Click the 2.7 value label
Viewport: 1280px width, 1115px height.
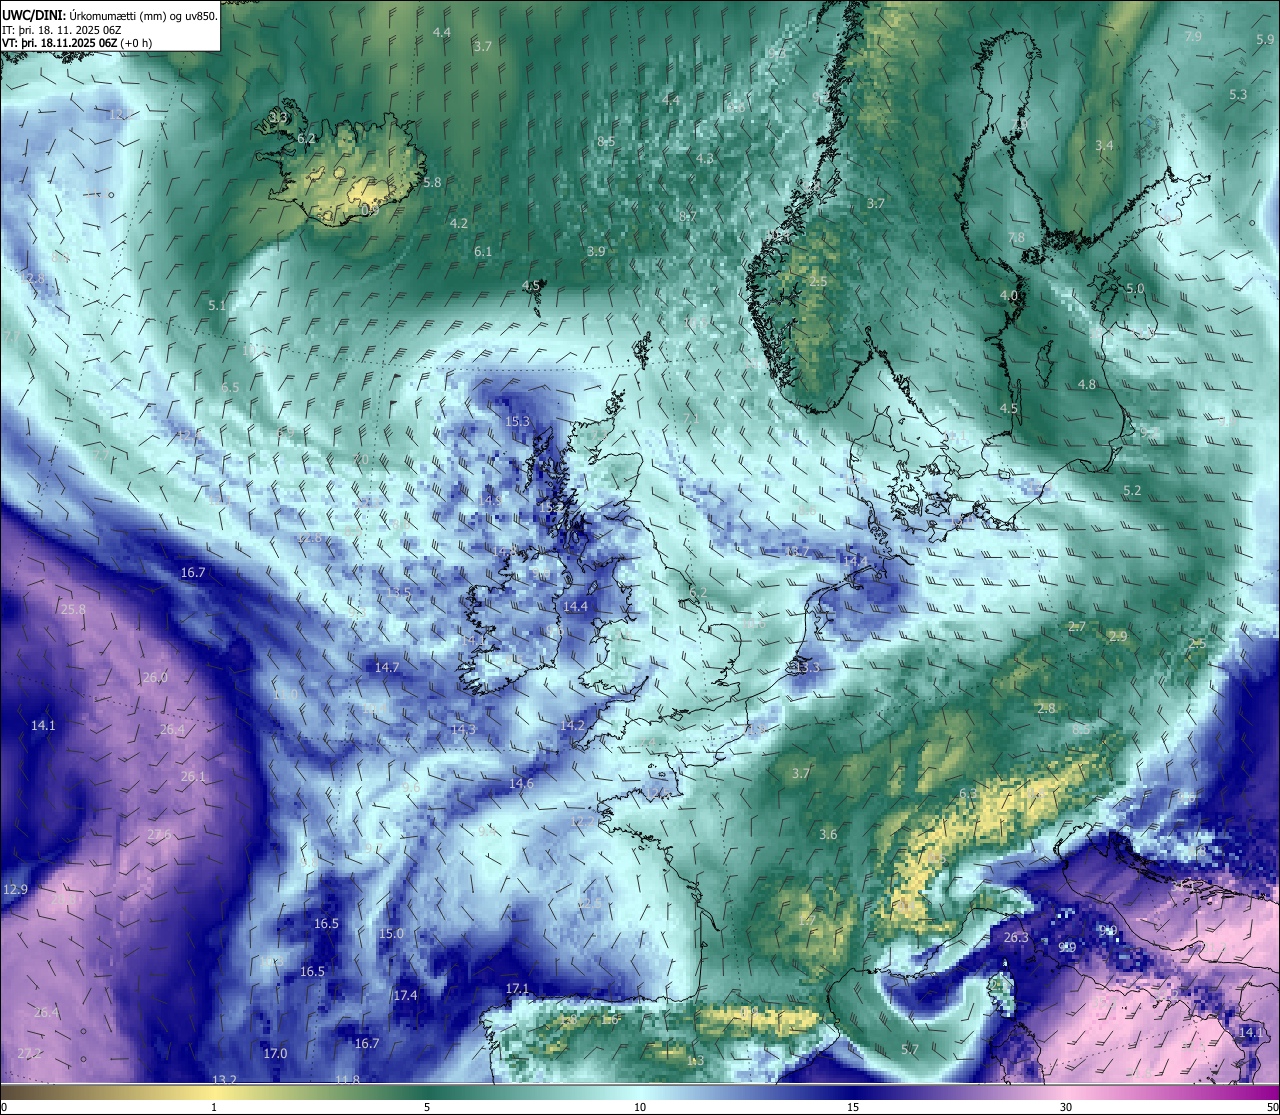(1077, 626)
